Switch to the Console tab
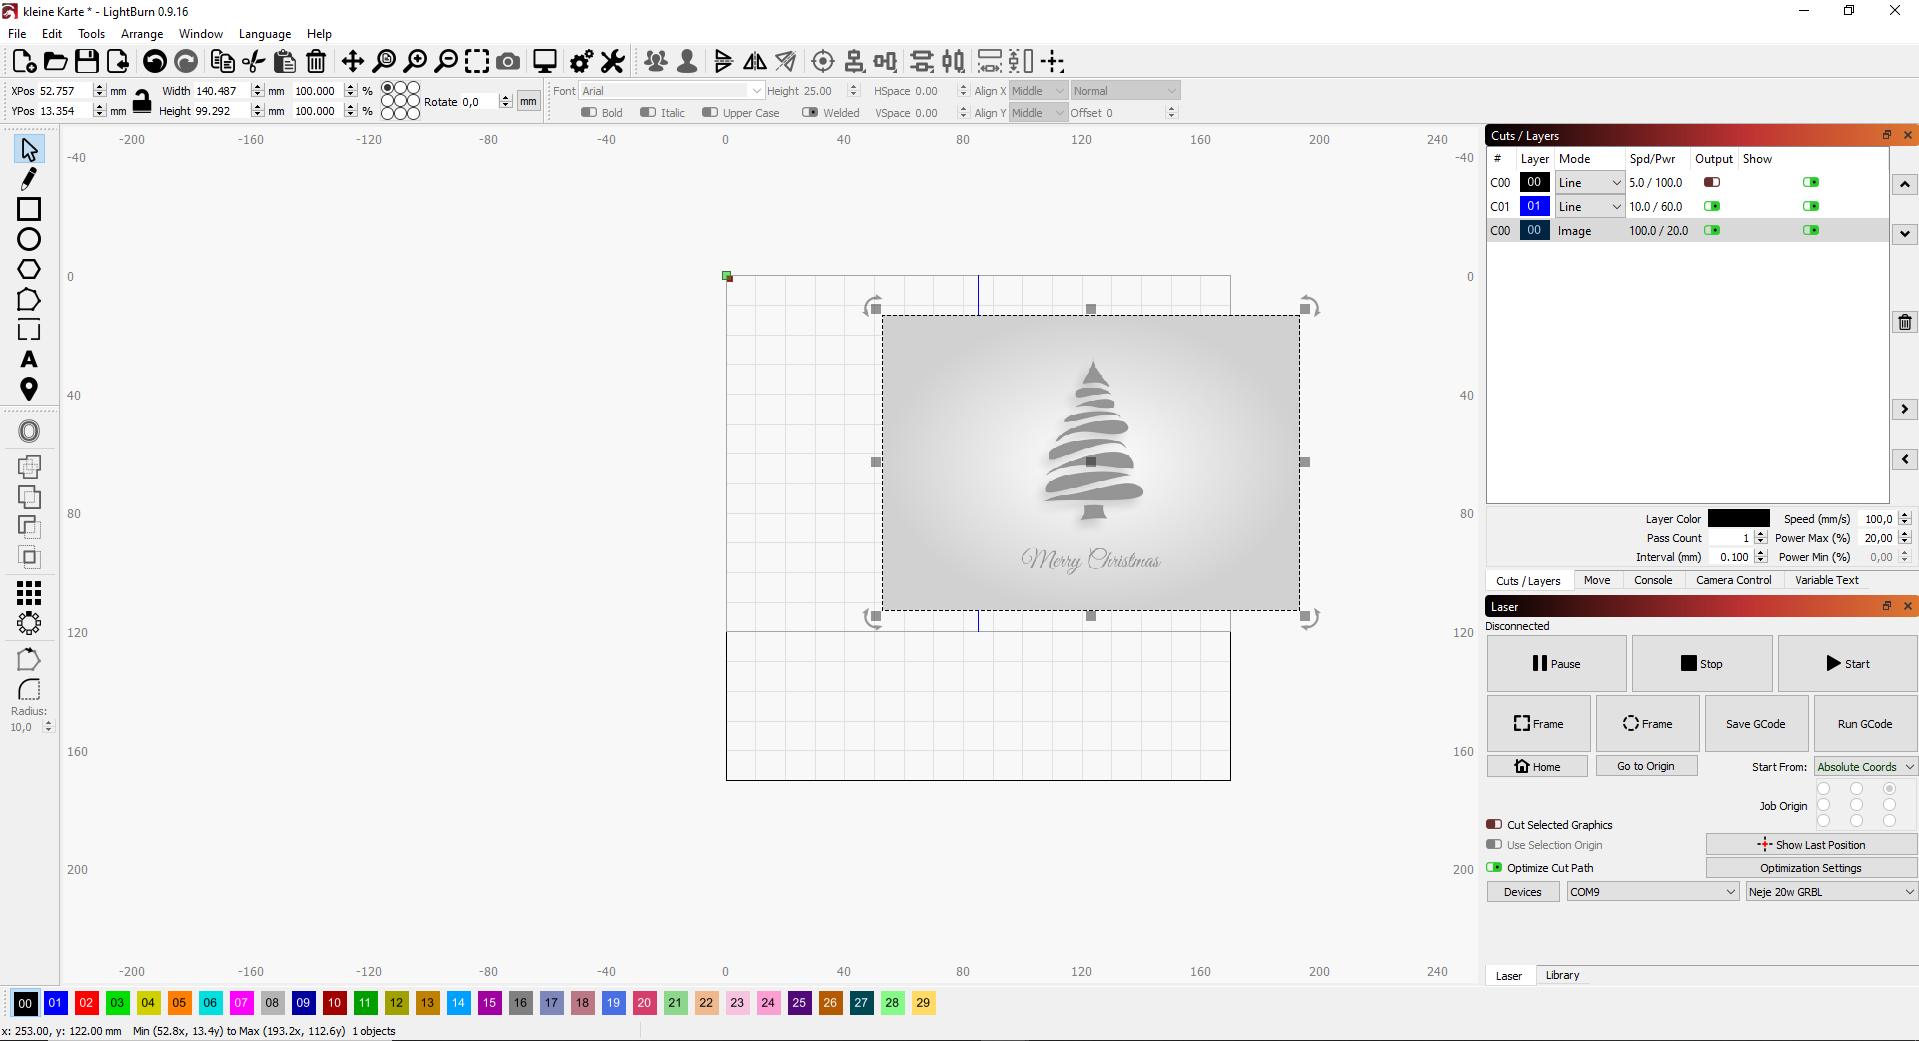This screenshot has height=1041, width=1919. [1652, 580]
